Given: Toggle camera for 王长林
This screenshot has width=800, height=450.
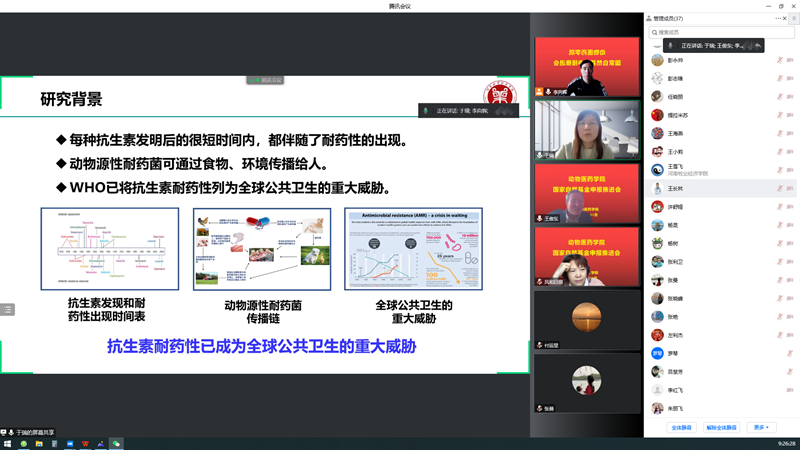Looking at the screenshot, I should coord(791,188).
